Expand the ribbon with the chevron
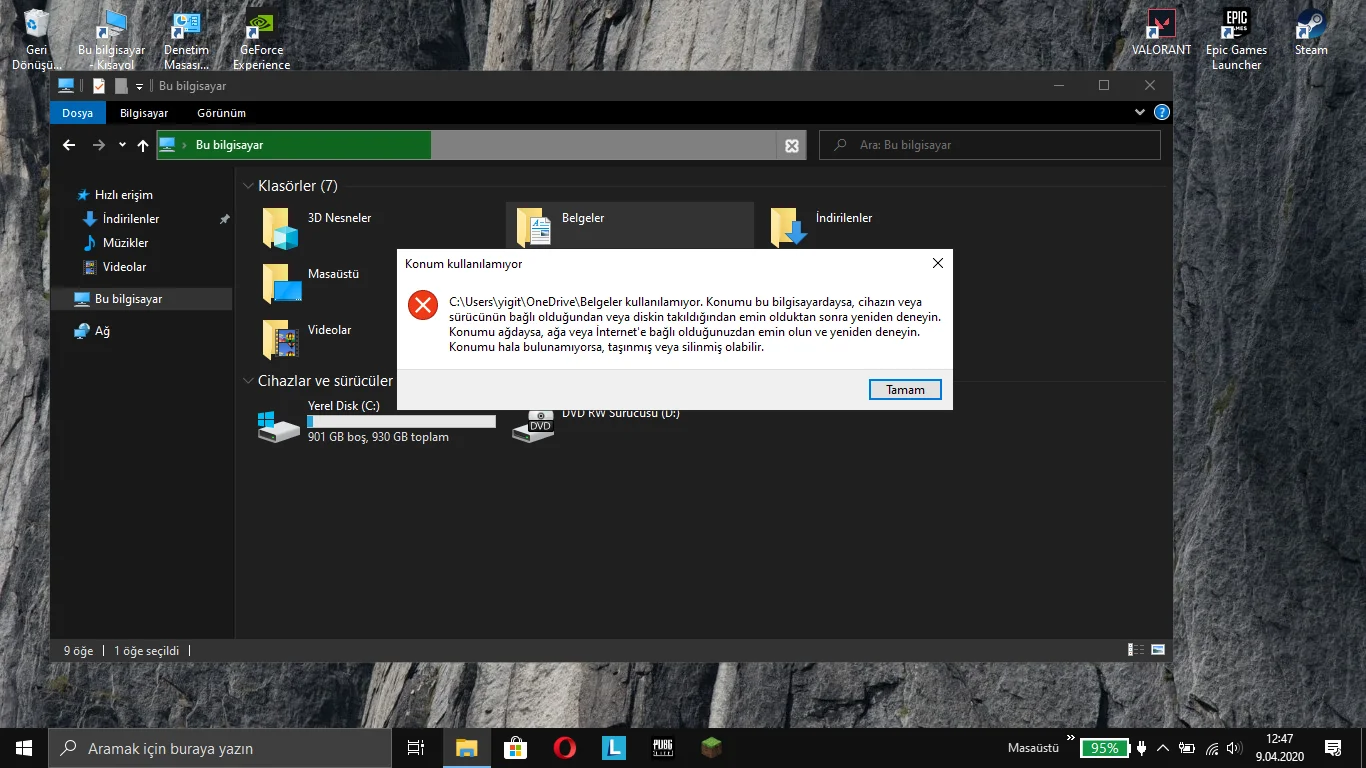 1140,113
